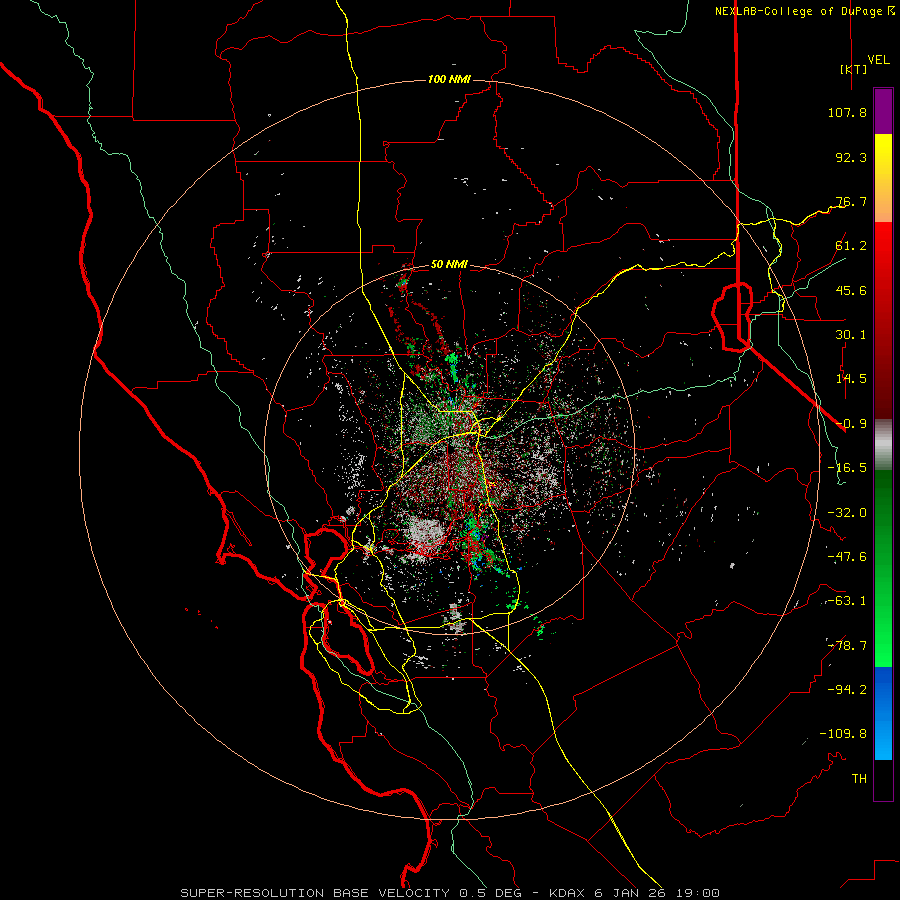Click the [KT] units label

pos(854,69)
